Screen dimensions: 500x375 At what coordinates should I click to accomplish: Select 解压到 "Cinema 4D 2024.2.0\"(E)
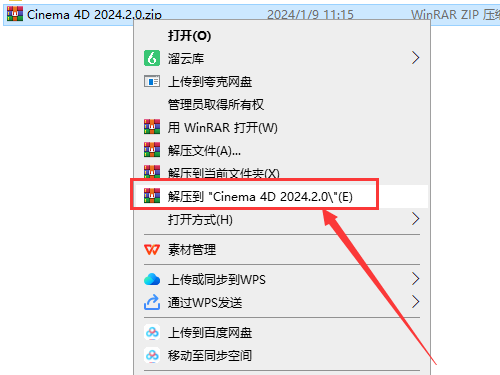click(260, 197)
